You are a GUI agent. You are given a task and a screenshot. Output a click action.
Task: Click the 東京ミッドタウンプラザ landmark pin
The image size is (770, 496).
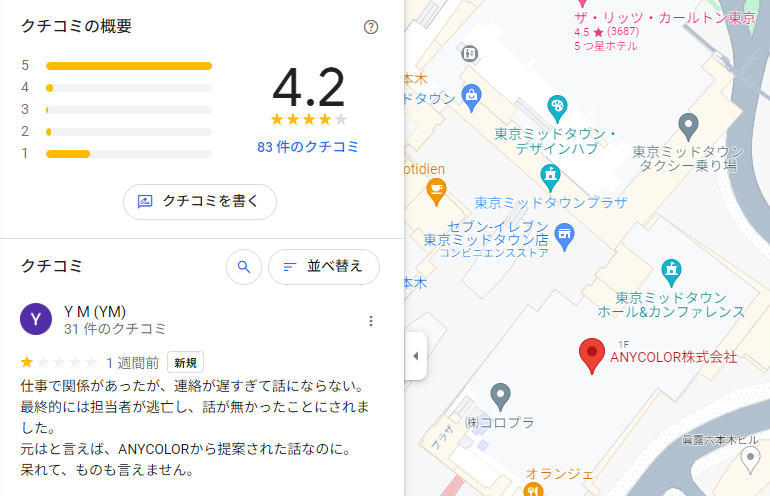pos(550,178)
